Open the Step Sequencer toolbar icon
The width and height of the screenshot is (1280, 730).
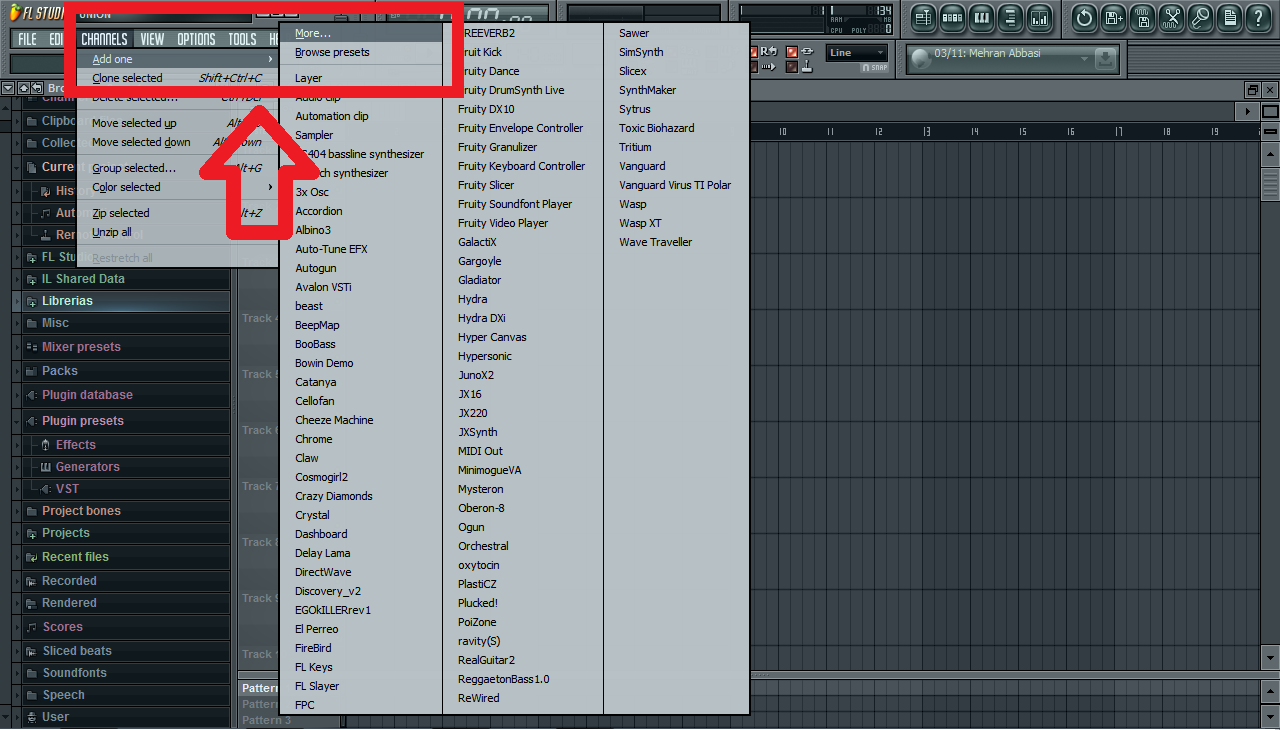(952, 17)
